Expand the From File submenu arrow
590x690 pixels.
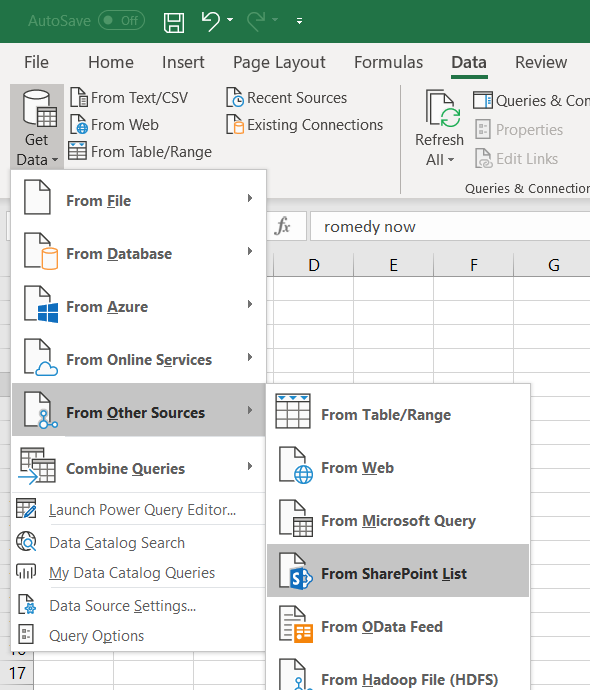[x=250, y=198]
